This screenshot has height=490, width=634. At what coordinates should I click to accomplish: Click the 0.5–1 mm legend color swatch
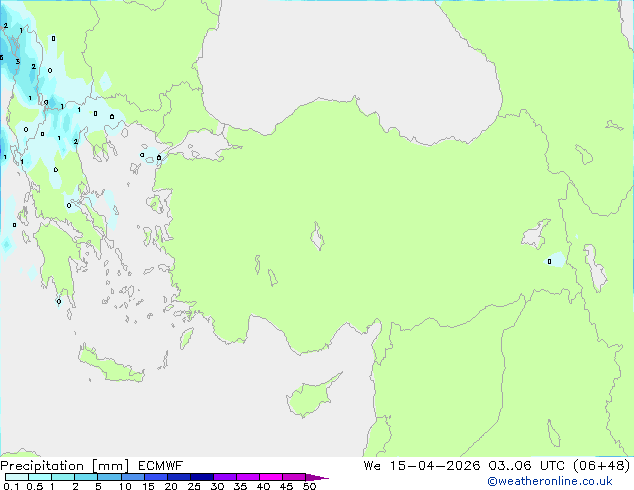pos(40,477)
